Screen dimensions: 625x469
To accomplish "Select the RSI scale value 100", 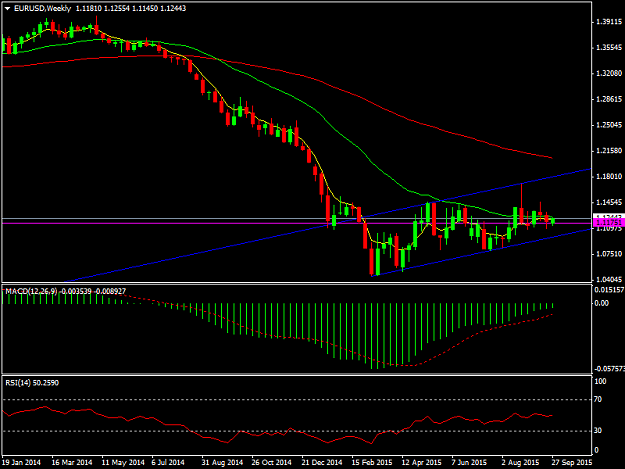I will tap(600, 382).
